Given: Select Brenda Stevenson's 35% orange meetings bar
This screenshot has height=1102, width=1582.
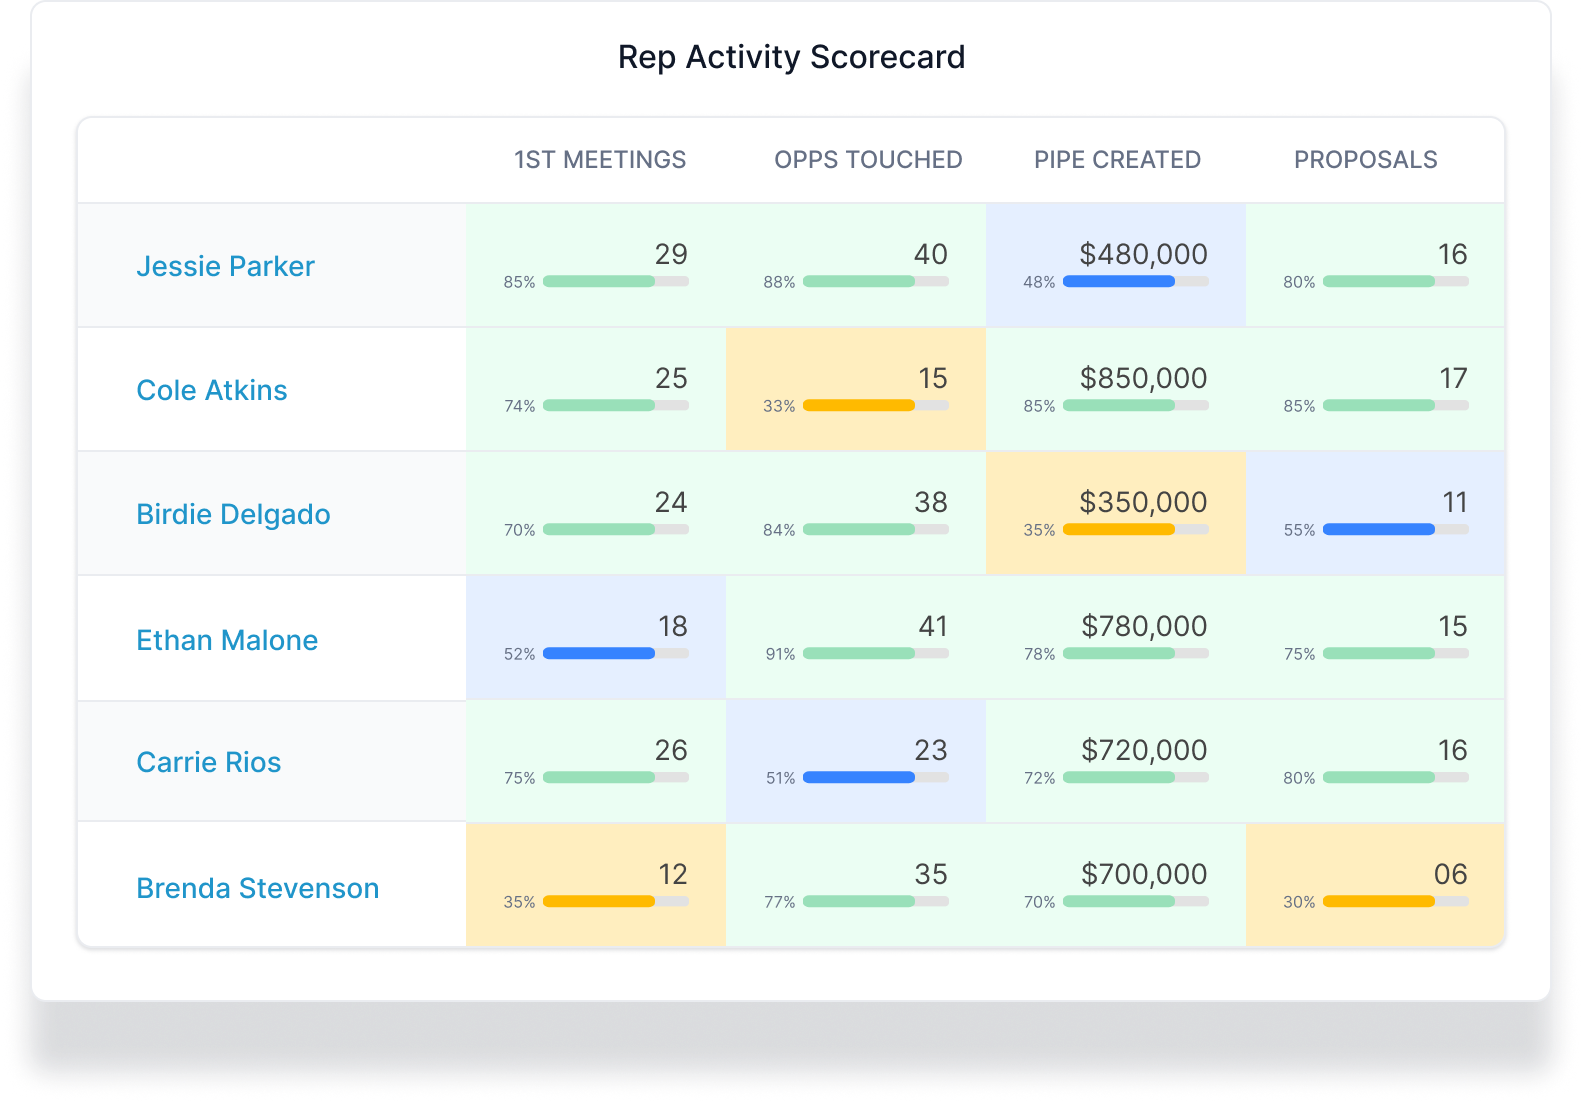Looking at the screenshot, I should click(x=616, y=902).
